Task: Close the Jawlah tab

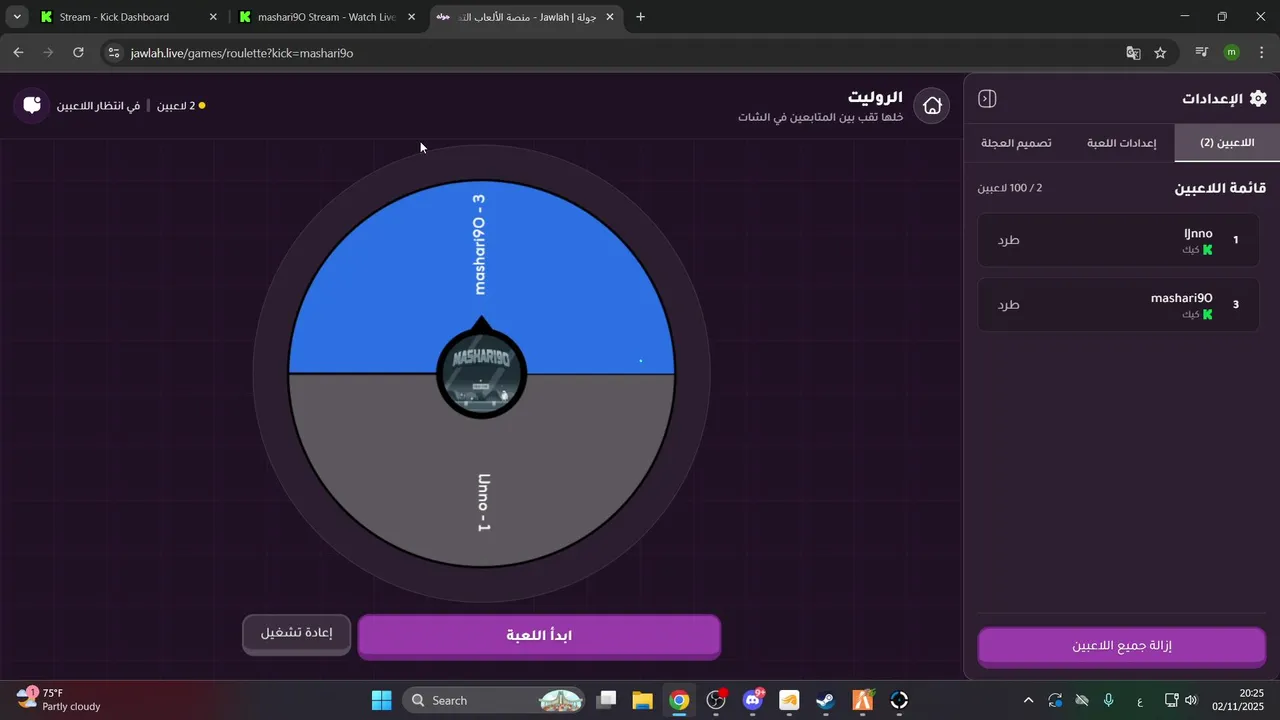Action: pos(609,17)
